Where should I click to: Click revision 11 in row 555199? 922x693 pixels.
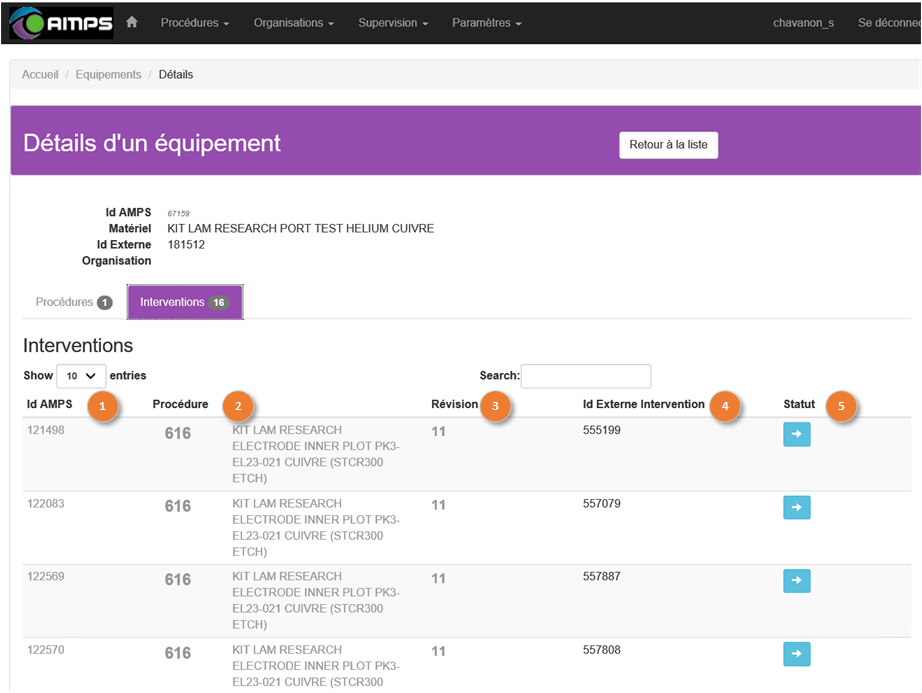438,432
